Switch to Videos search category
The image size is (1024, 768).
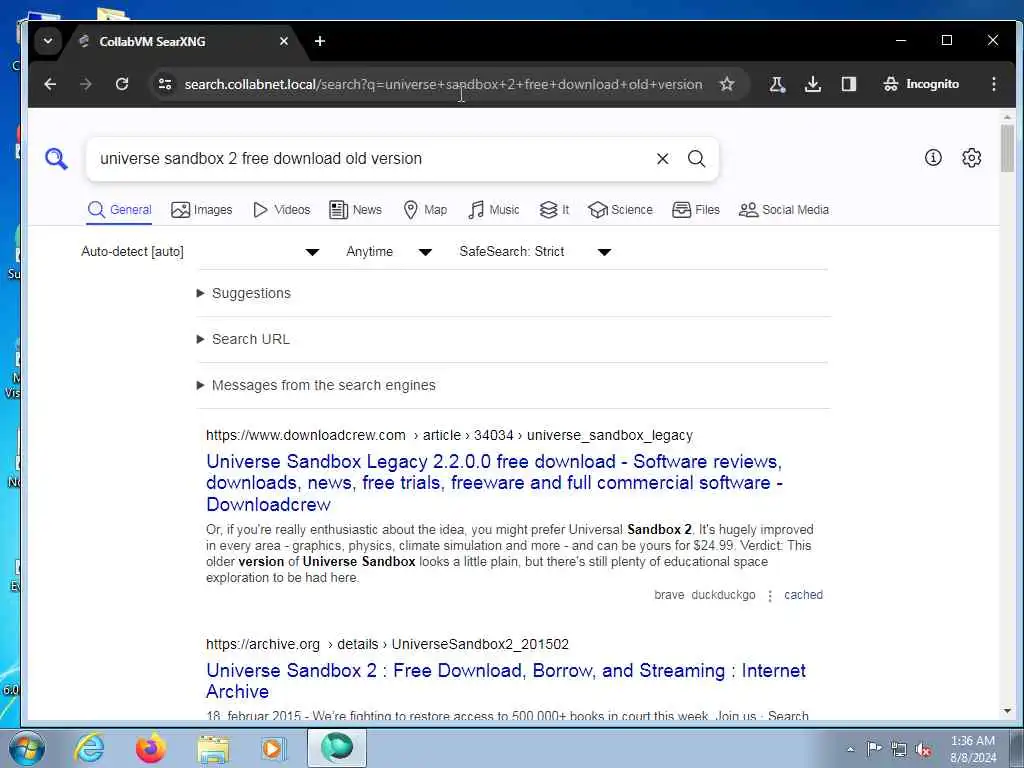click(281, 210)
